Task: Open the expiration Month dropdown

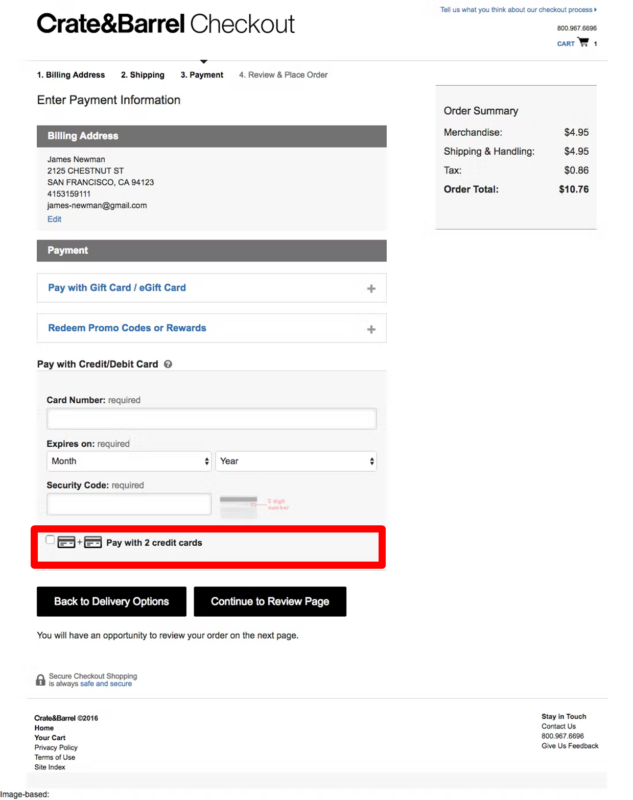Action: [x=129, y=461]
